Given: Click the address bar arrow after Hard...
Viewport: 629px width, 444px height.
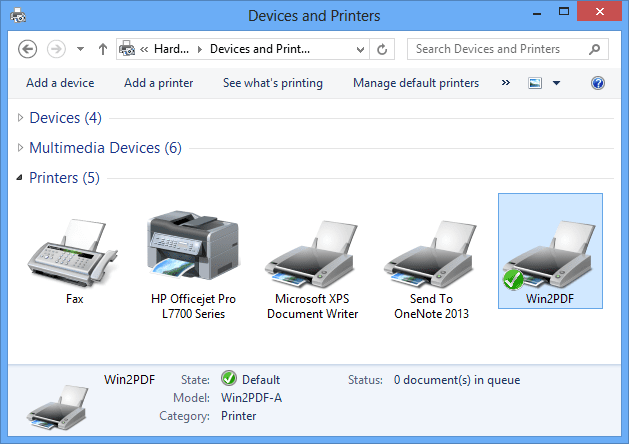Looking at the screenshot, I should coord(199,49).
